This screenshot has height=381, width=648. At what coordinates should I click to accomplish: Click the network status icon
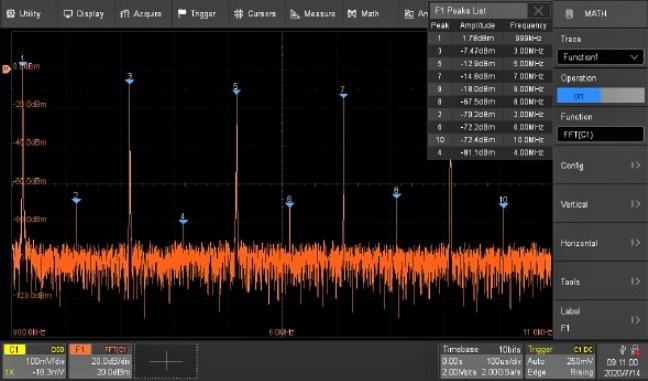[636, 351]
